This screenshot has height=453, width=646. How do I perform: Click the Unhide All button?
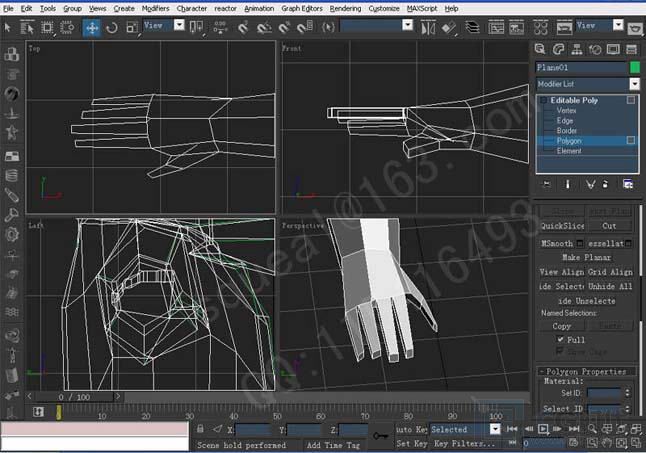tap(610, 286)
